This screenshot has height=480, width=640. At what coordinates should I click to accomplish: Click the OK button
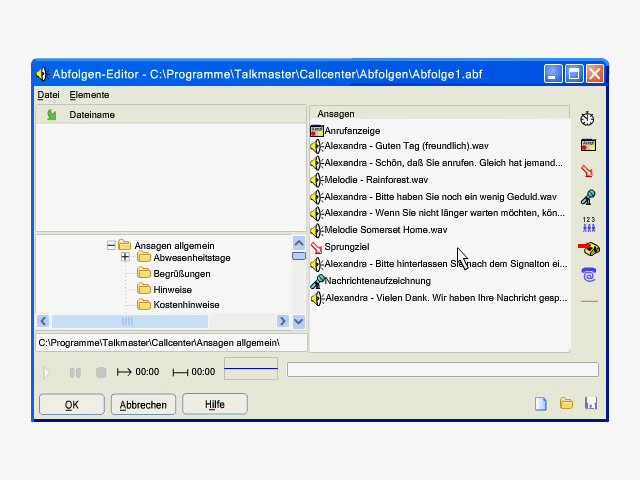(x=72, y=404)
